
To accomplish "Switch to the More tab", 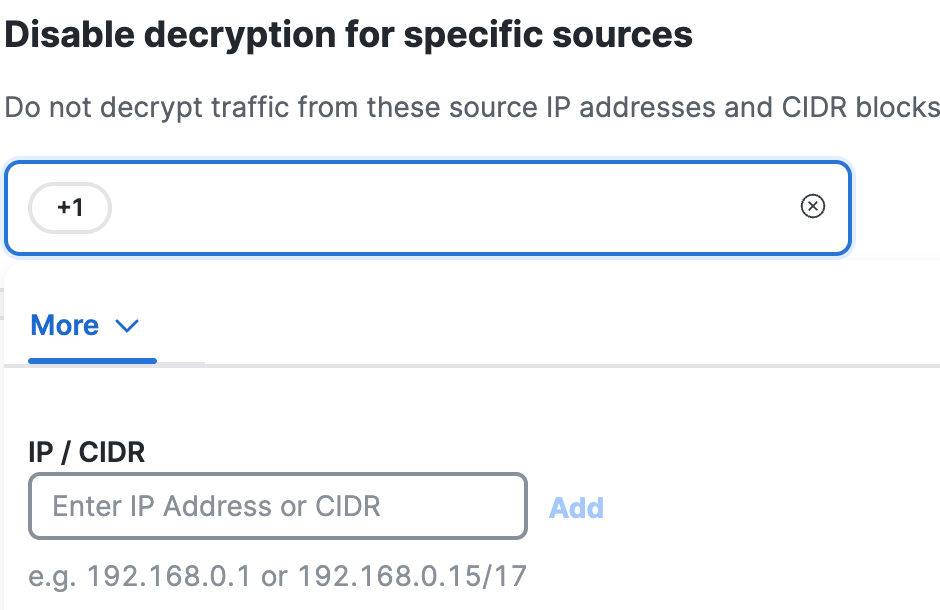I will tap(66, 326).
